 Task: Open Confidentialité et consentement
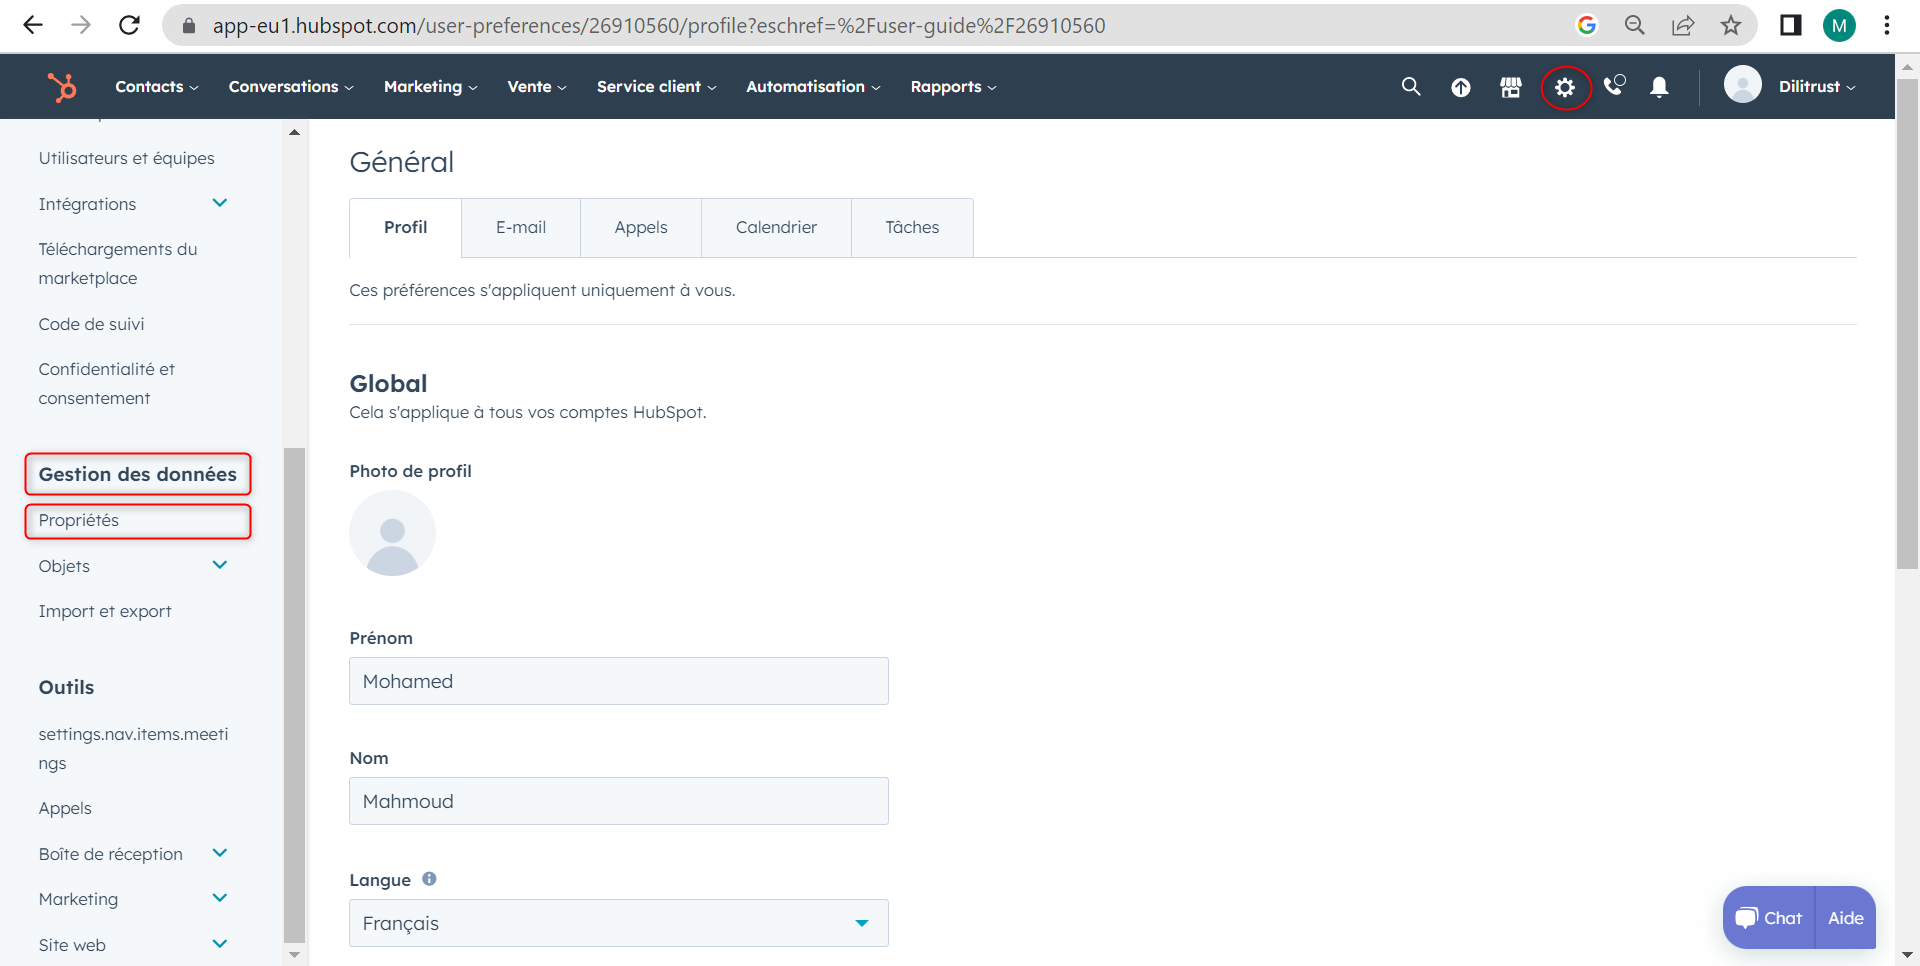point(106,384)
